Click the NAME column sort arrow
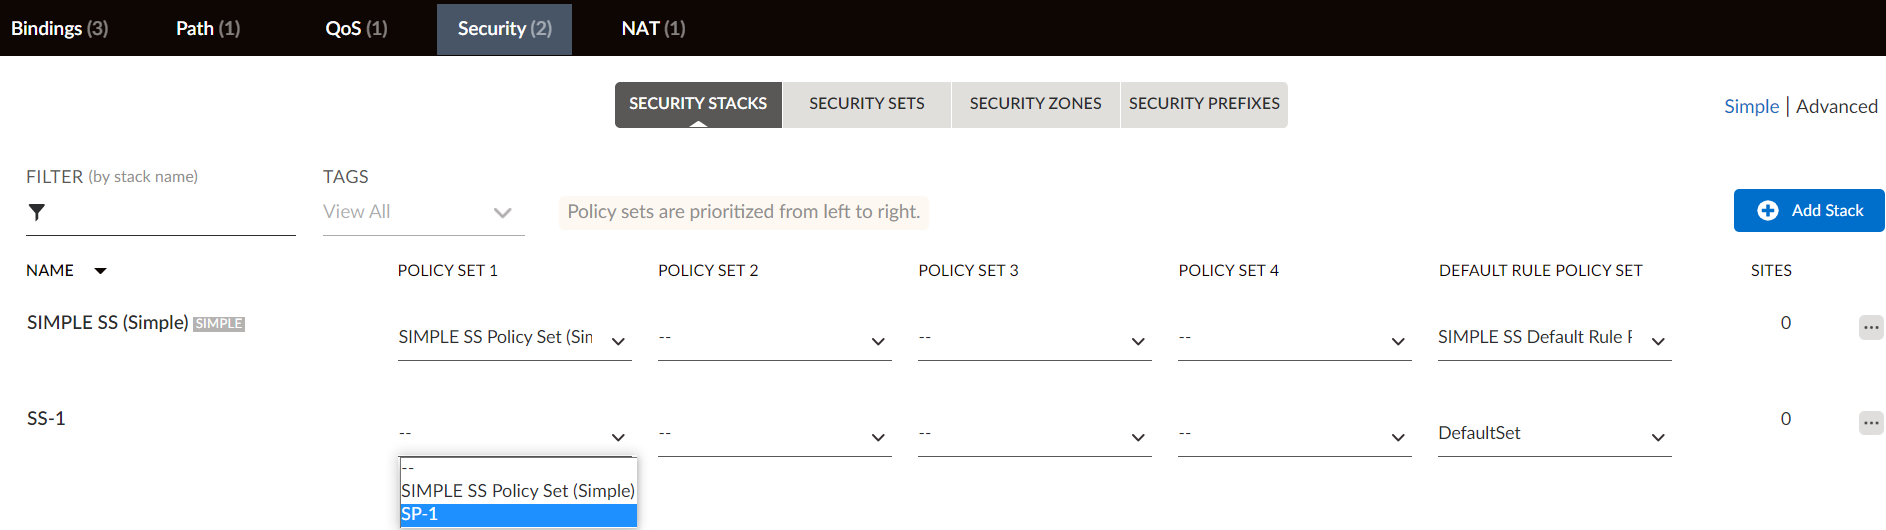This screenshot has height=530, width=1886. click(x=100, y=271)
